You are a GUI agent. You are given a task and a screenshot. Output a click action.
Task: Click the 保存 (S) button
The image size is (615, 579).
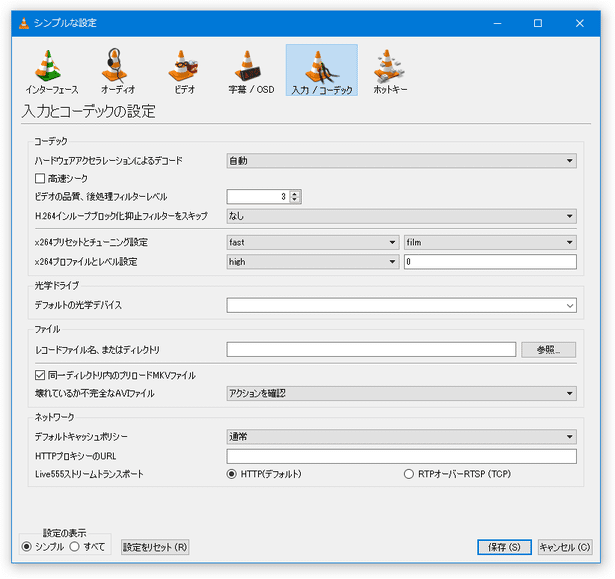coord(504,547)
